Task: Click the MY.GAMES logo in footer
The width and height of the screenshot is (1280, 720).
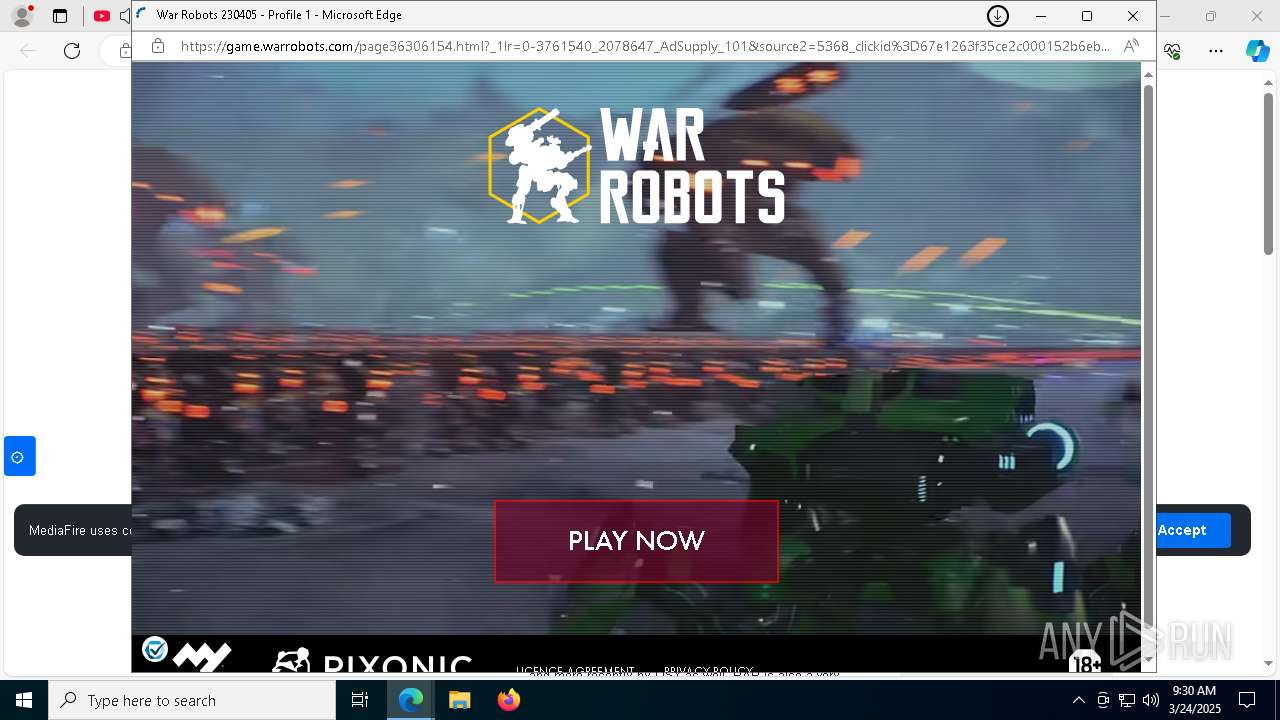Action: [203, 656]
